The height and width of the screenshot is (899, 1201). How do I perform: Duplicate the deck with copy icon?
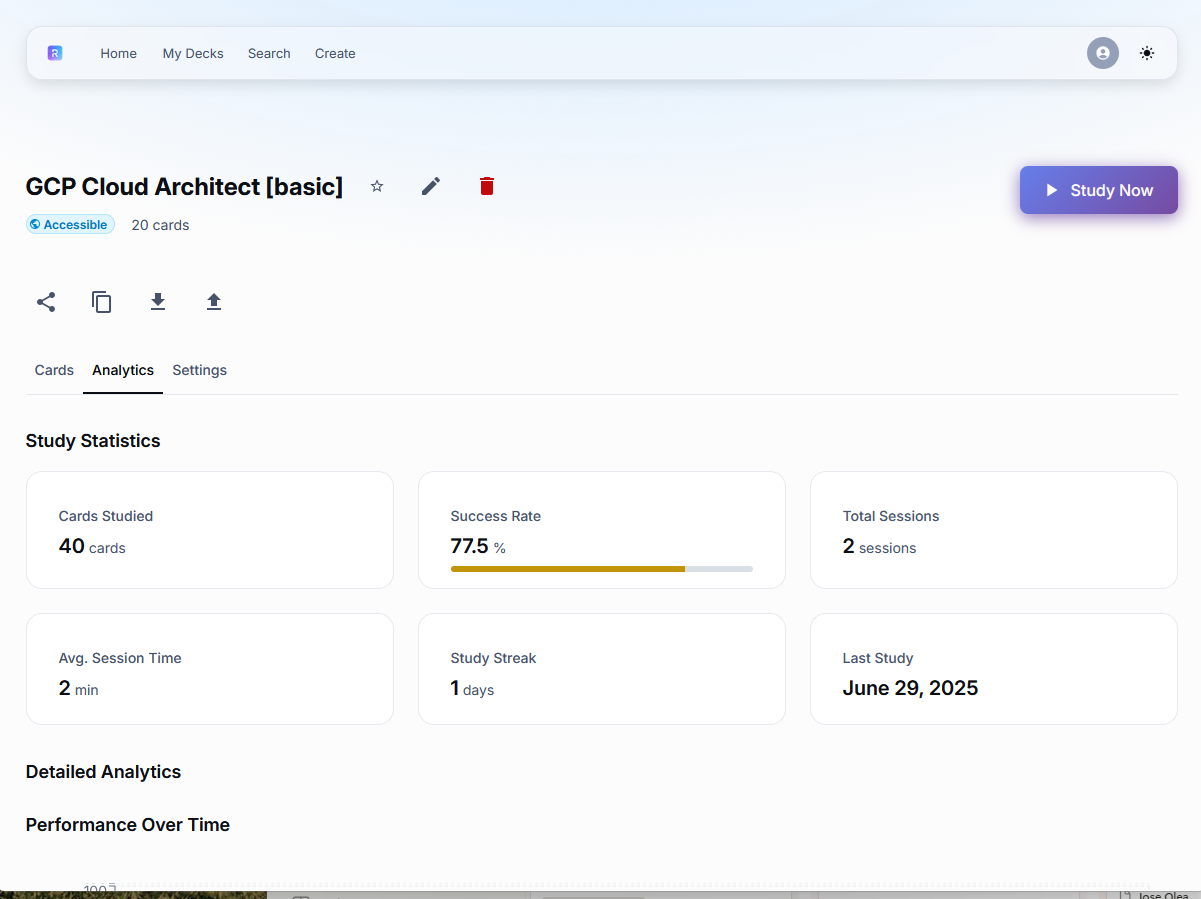click(x=102, y=302)
